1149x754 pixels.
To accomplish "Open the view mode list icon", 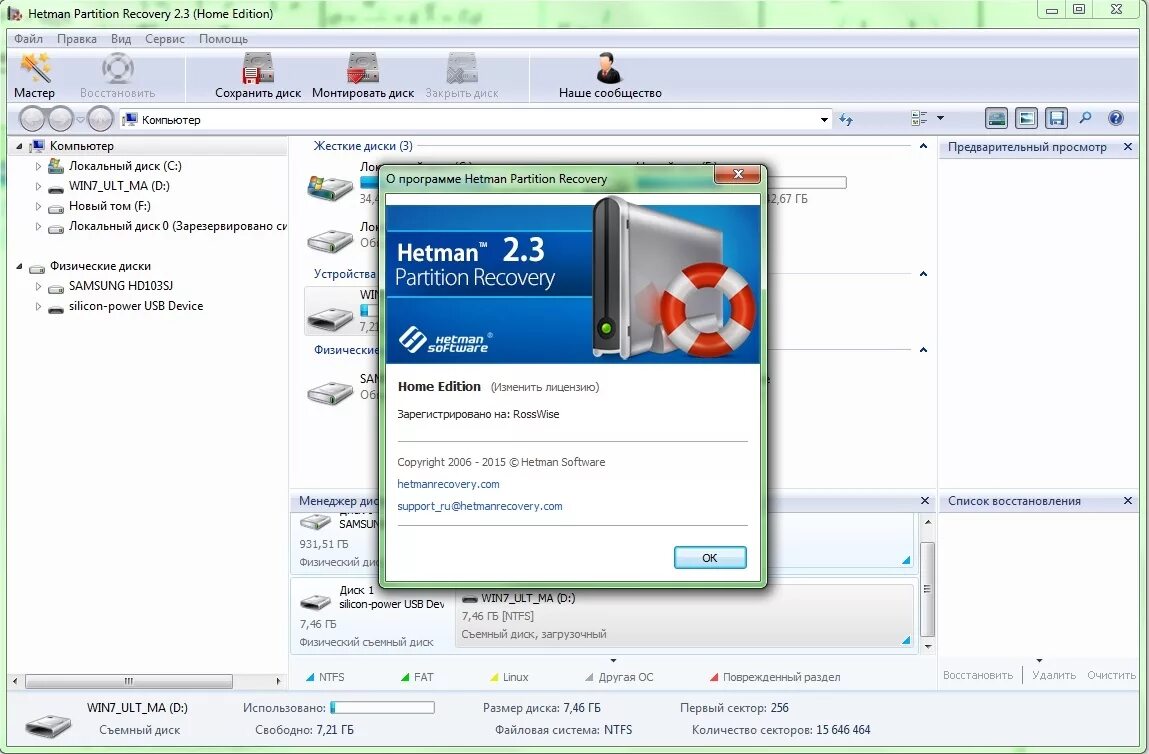I will (918, 118).
